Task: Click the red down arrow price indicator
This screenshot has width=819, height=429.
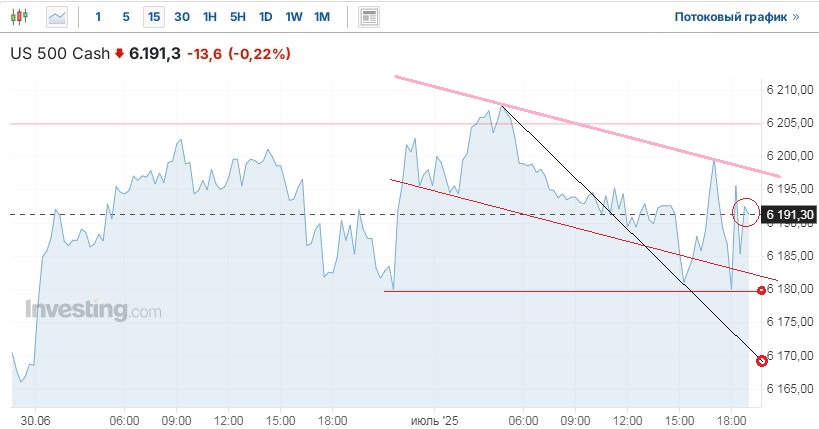Action: [118, 54]
